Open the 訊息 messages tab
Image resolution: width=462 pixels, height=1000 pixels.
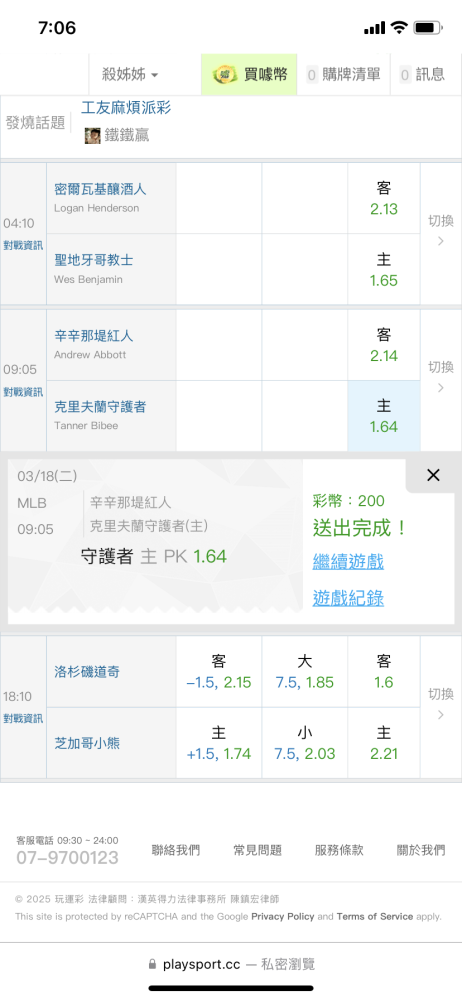(x=422, y=75)
